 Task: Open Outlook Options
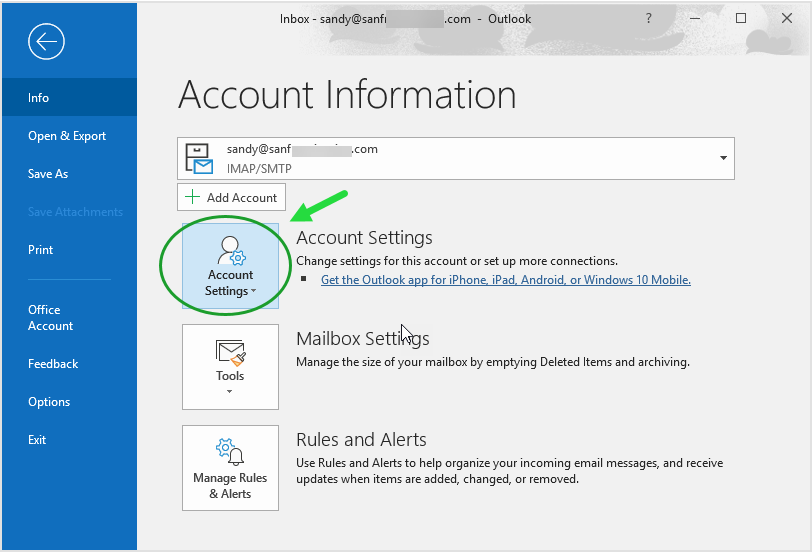49,402
